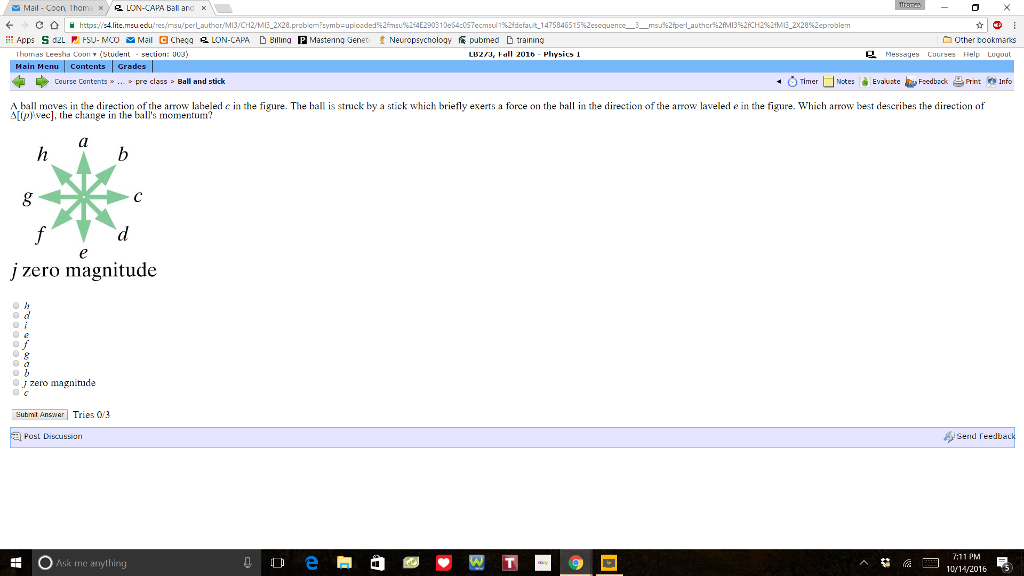Open the Main Menu item

pyautogui.click(x=37, y=67)
